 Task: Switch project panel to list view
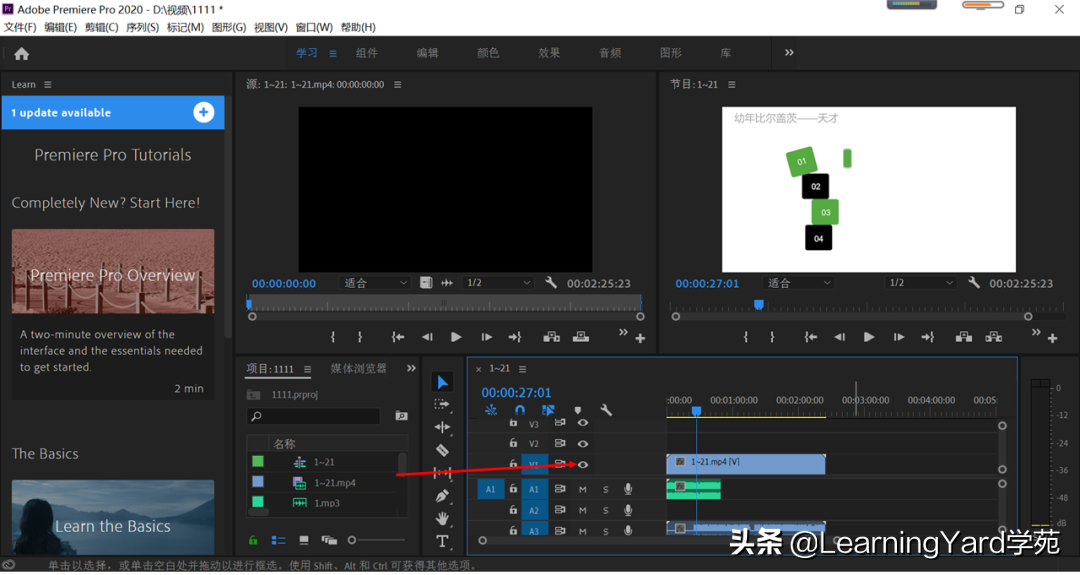pos(278,541)
